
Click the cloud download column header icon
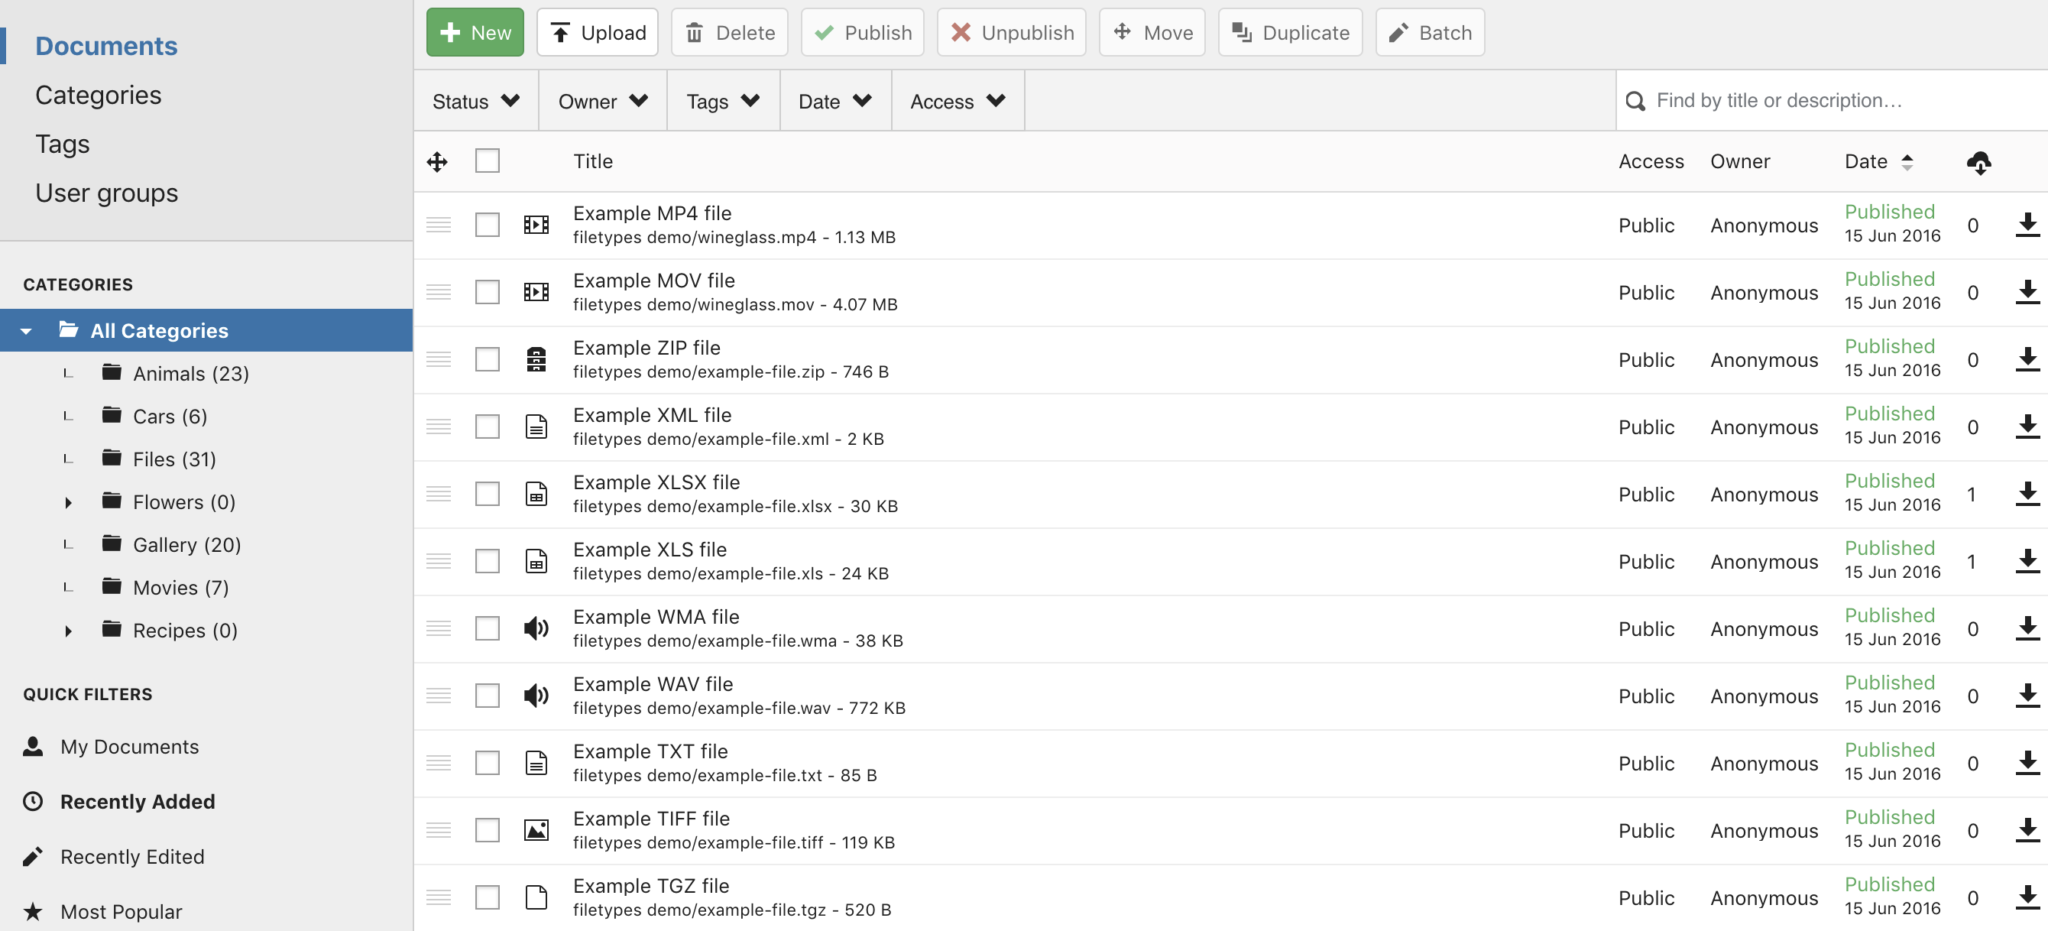tap(1978, 162)
